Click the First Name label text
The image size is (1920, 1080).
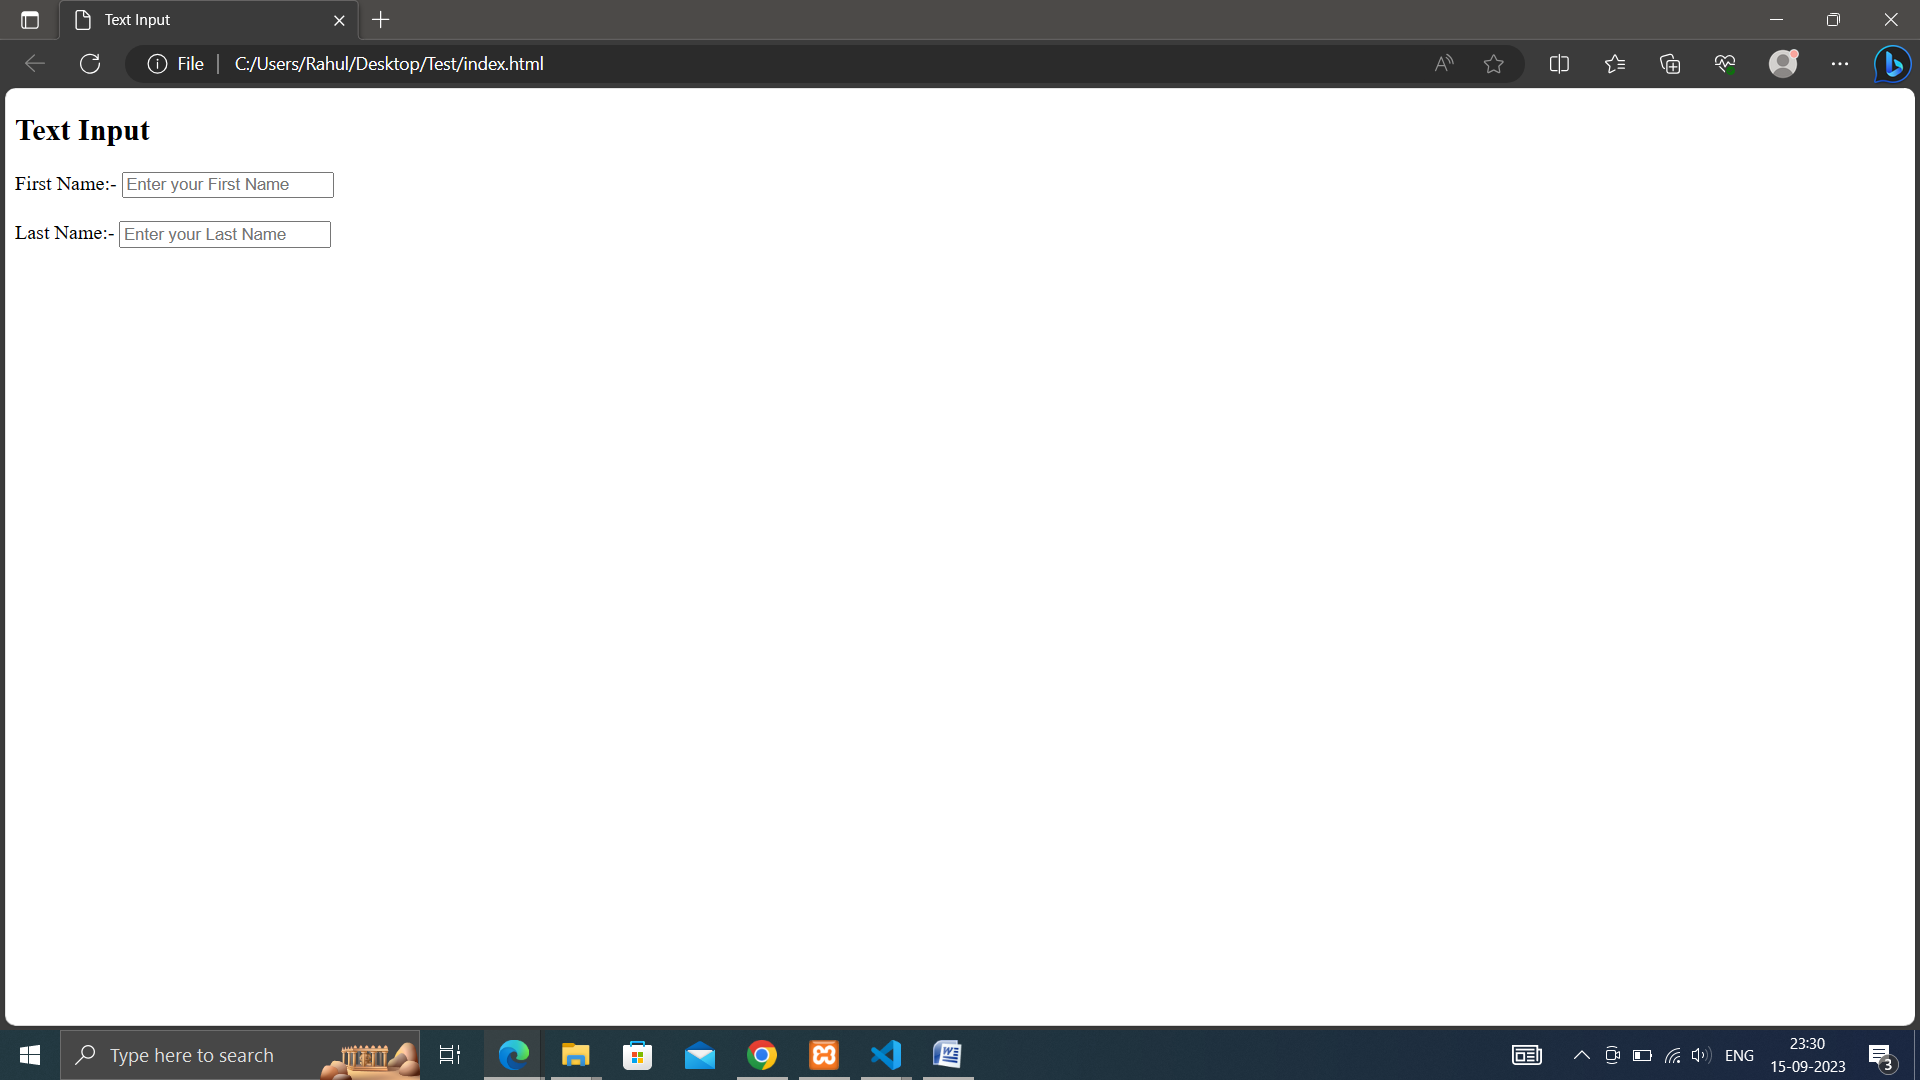click(x=66, y=184)
